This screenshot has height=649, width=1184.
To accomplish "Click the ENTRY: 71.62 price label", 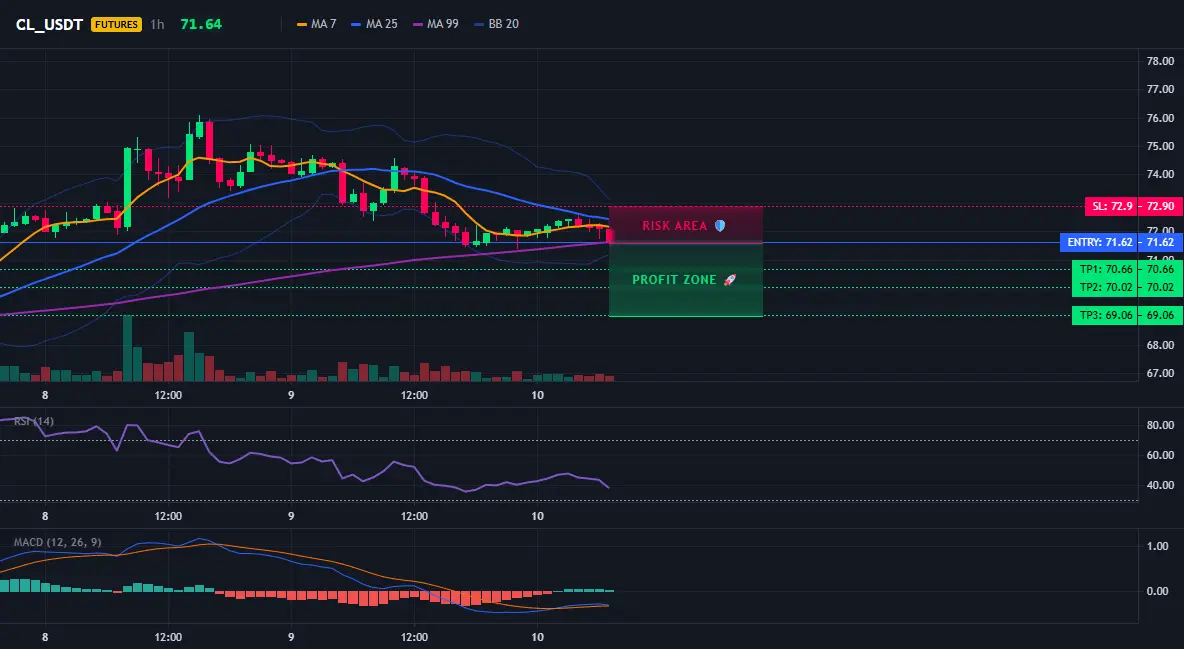I will click(x=1099, y=243).
